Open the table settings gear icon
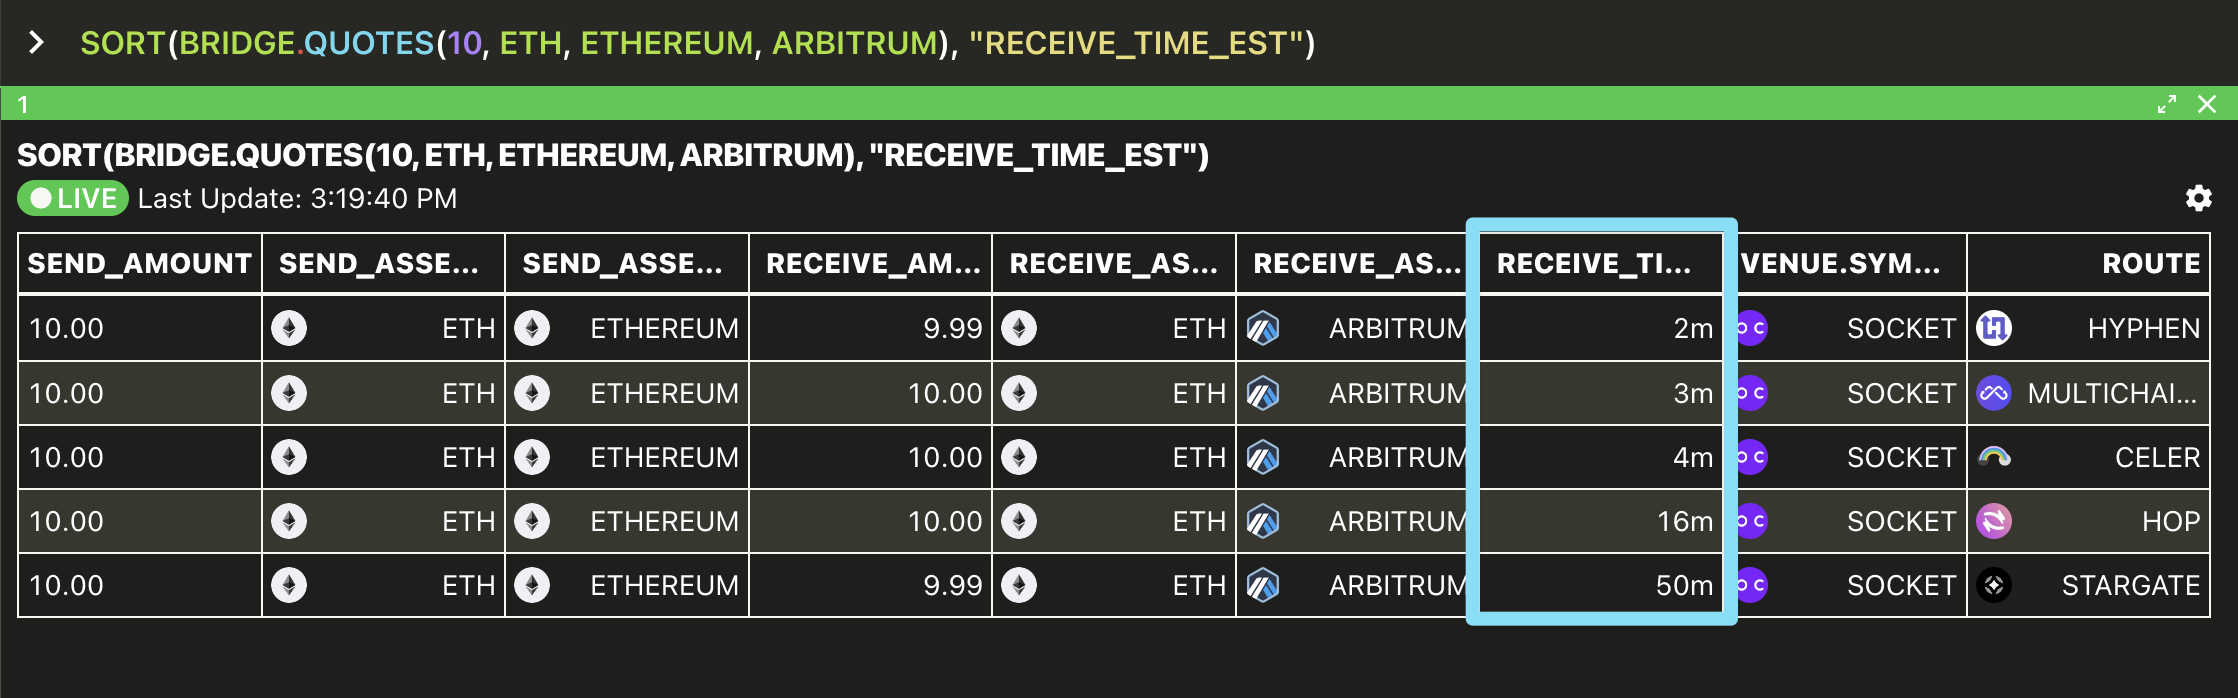 point(2198,198)
